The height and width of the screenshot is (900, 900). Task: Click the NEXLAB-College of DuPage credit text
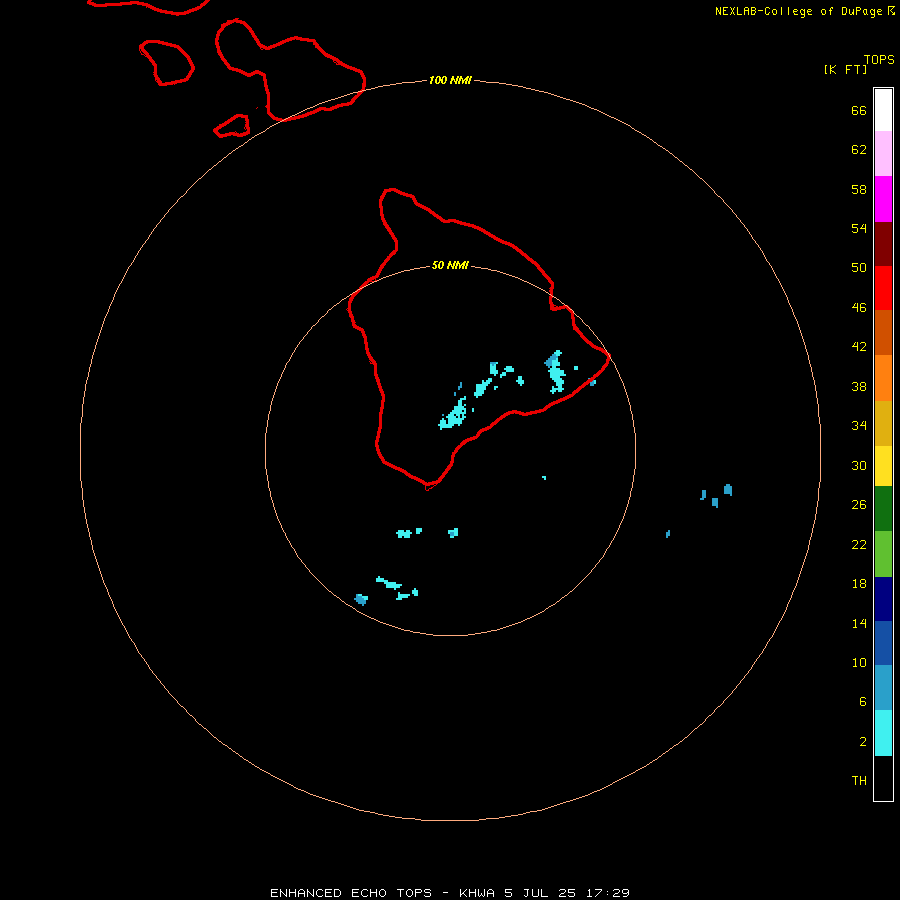click(x=798, y=11)
